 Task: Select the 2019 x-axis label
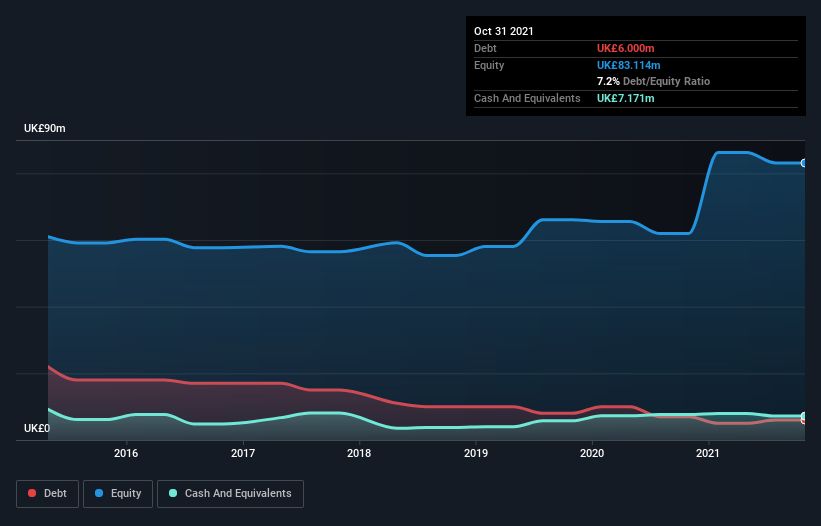tap(476, 453)
